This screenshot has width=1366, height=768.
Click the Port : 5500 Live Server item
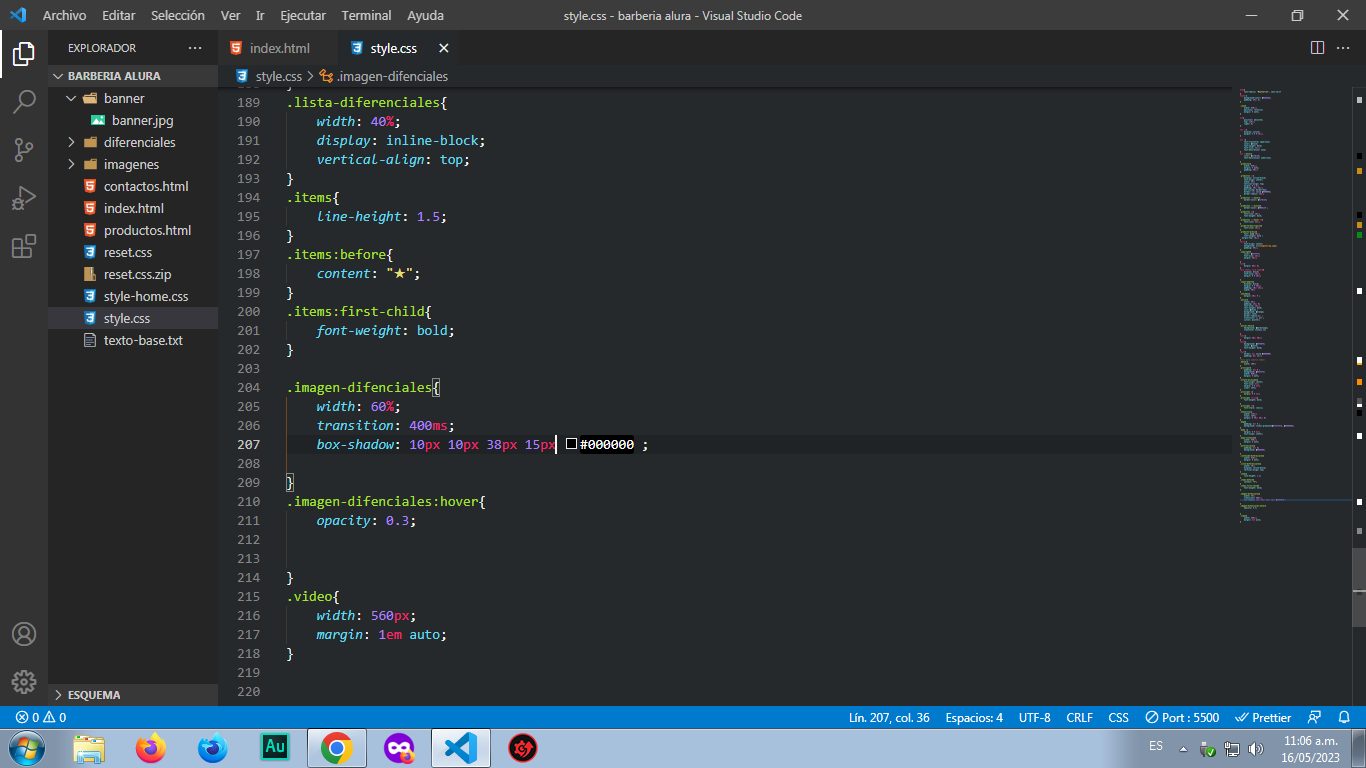tap(1182, 717)
